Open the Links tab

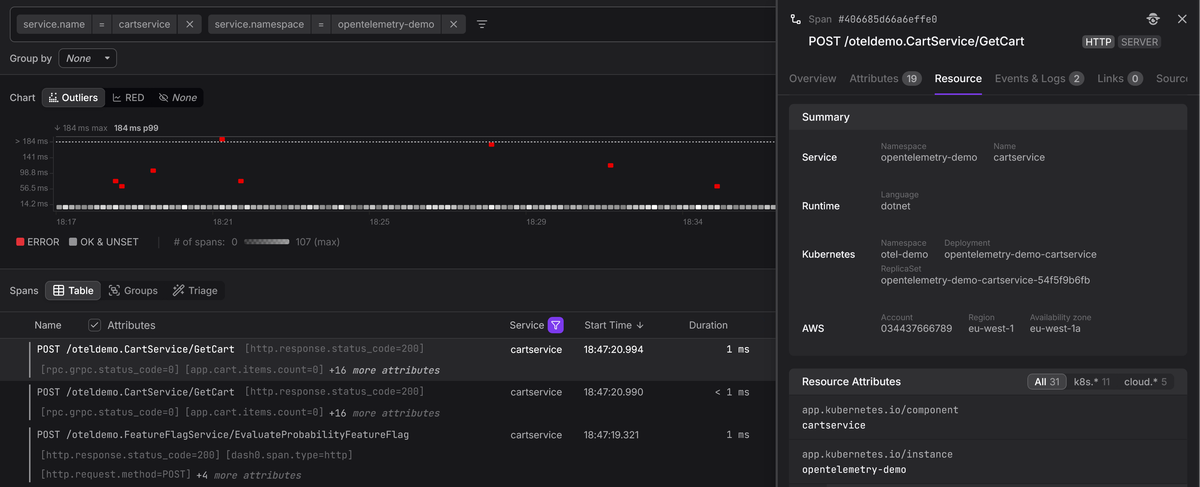1120,78
